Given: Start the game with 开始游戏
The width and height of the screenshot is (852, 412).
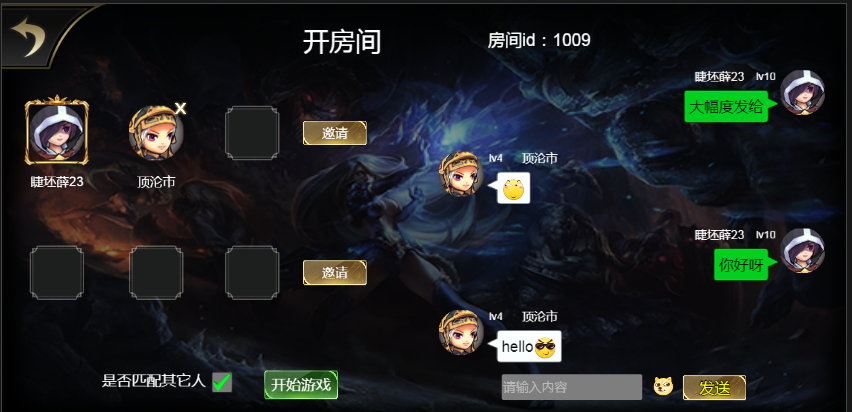Looking at the screenshot, I should pos(301,385).
